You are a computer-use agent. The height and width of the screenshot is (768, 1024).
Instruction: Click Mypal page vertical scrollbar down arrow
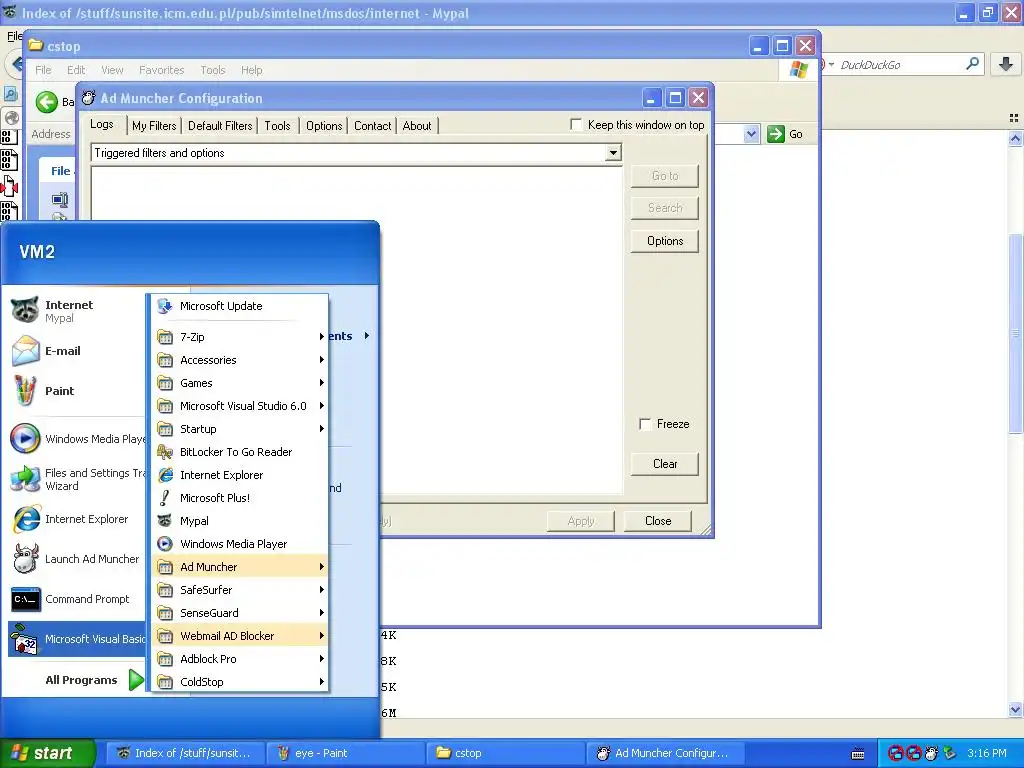[1015, 709]
